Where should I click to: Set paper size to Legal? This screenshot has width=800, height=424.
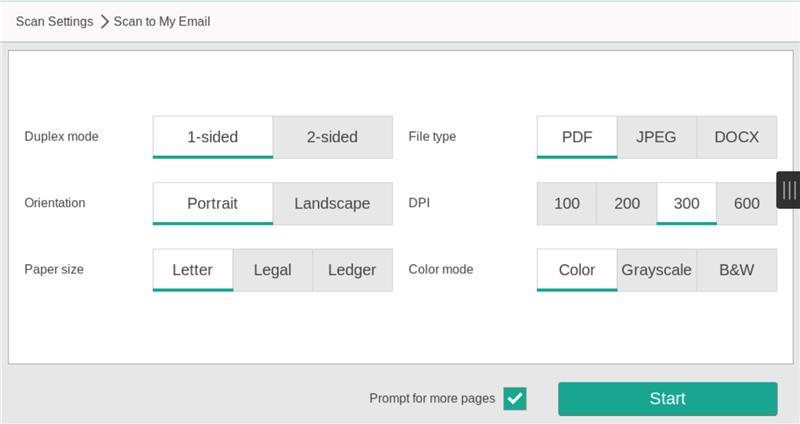pos(272,269)
